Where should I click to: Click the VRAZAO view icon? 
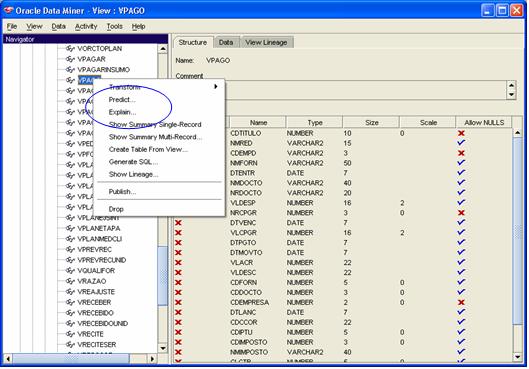click(x=70, y=281)
